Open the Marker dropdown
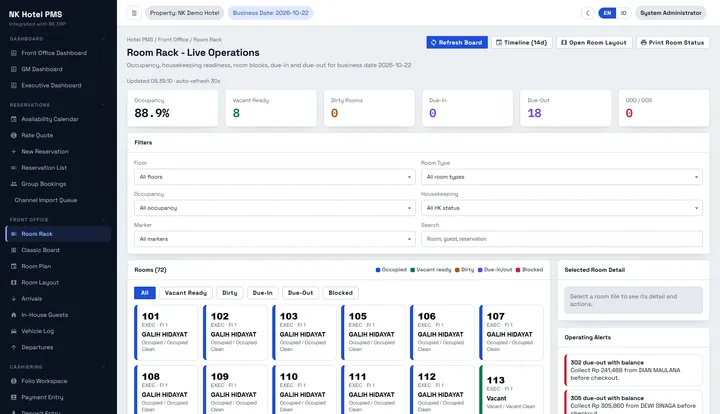The height and width of the screenshot is (414, 720). click(x=275, y=239)
